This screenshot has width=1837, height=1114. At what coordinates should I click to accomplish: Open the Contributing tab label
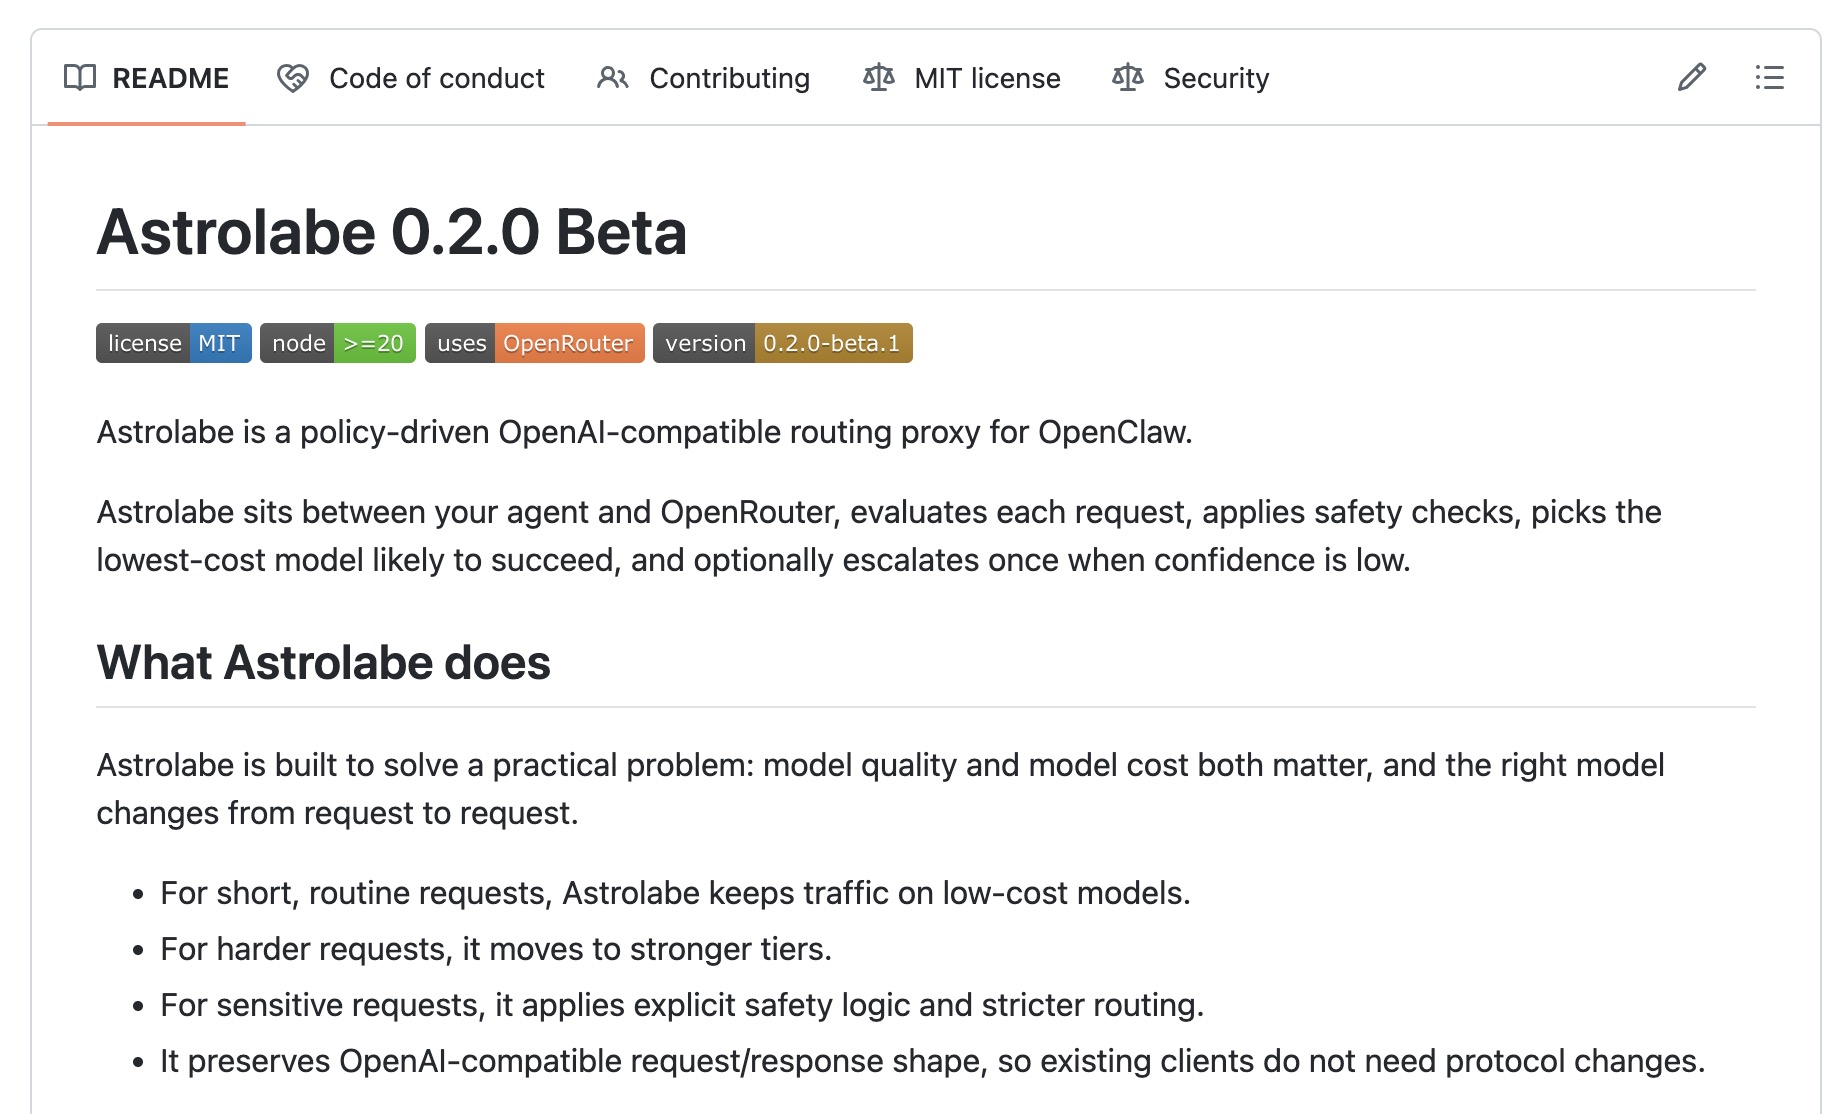point(729,78)
